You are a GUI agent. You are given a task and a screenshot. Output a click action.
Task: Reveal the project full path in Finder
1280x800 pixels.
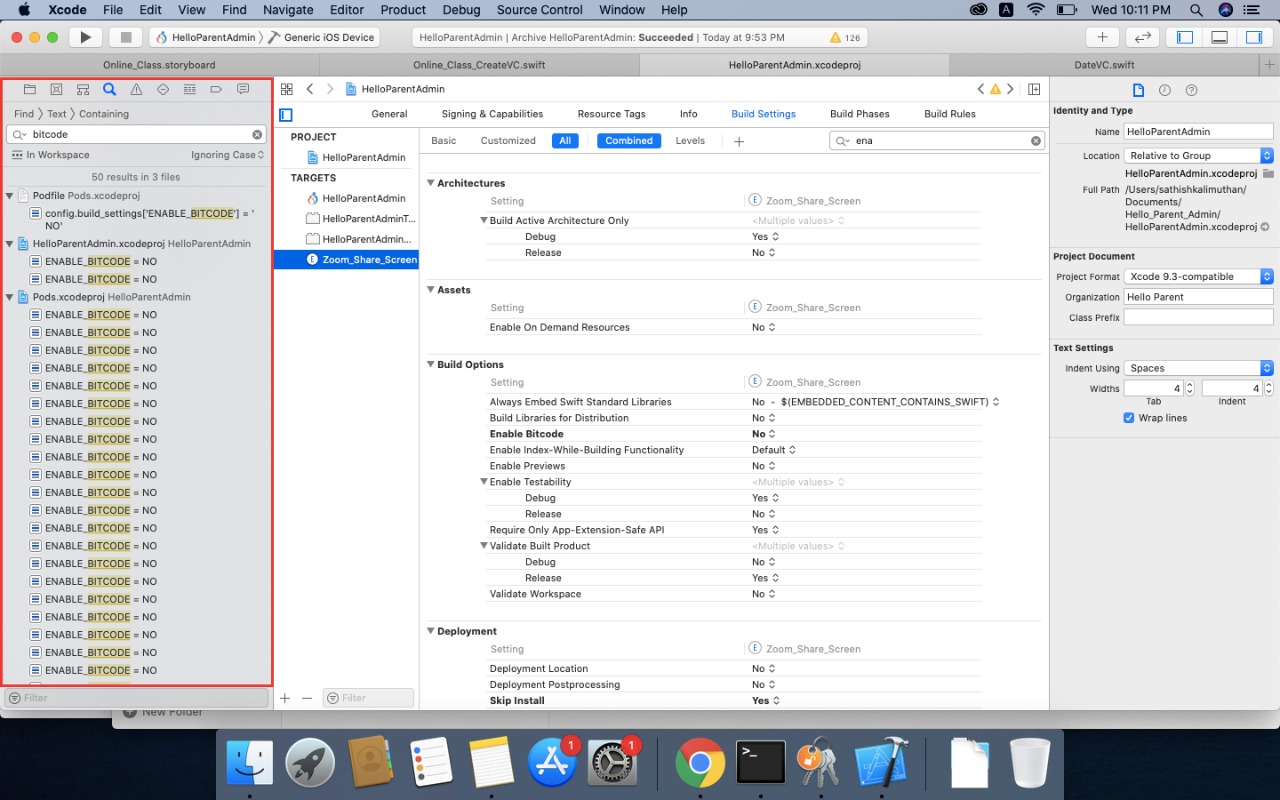(x=1265, y=227)
